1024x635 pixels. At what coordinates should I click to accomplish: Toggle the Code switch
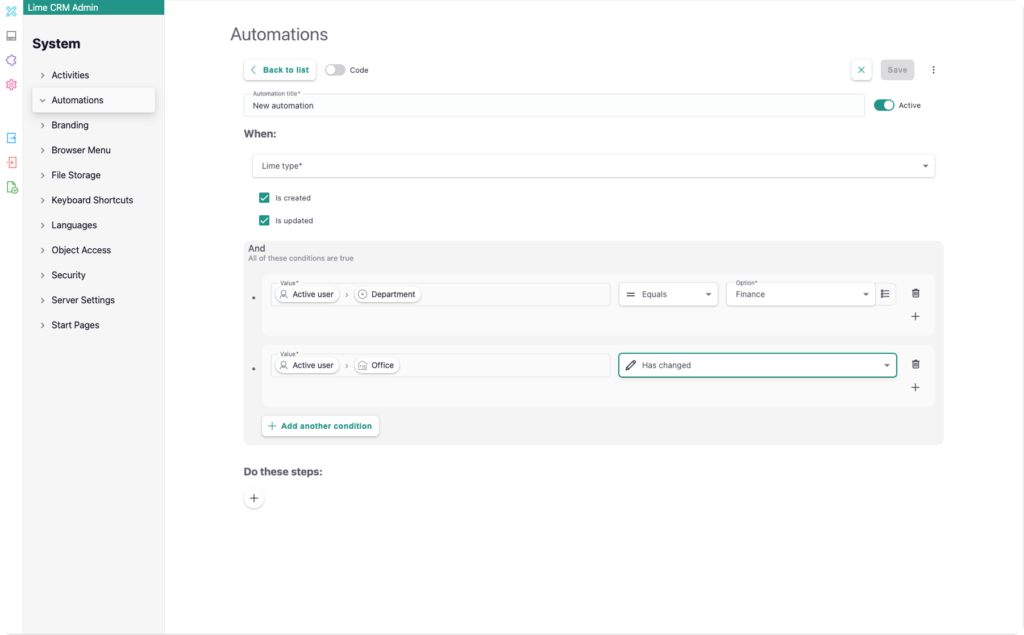click(x=335, y=70)
